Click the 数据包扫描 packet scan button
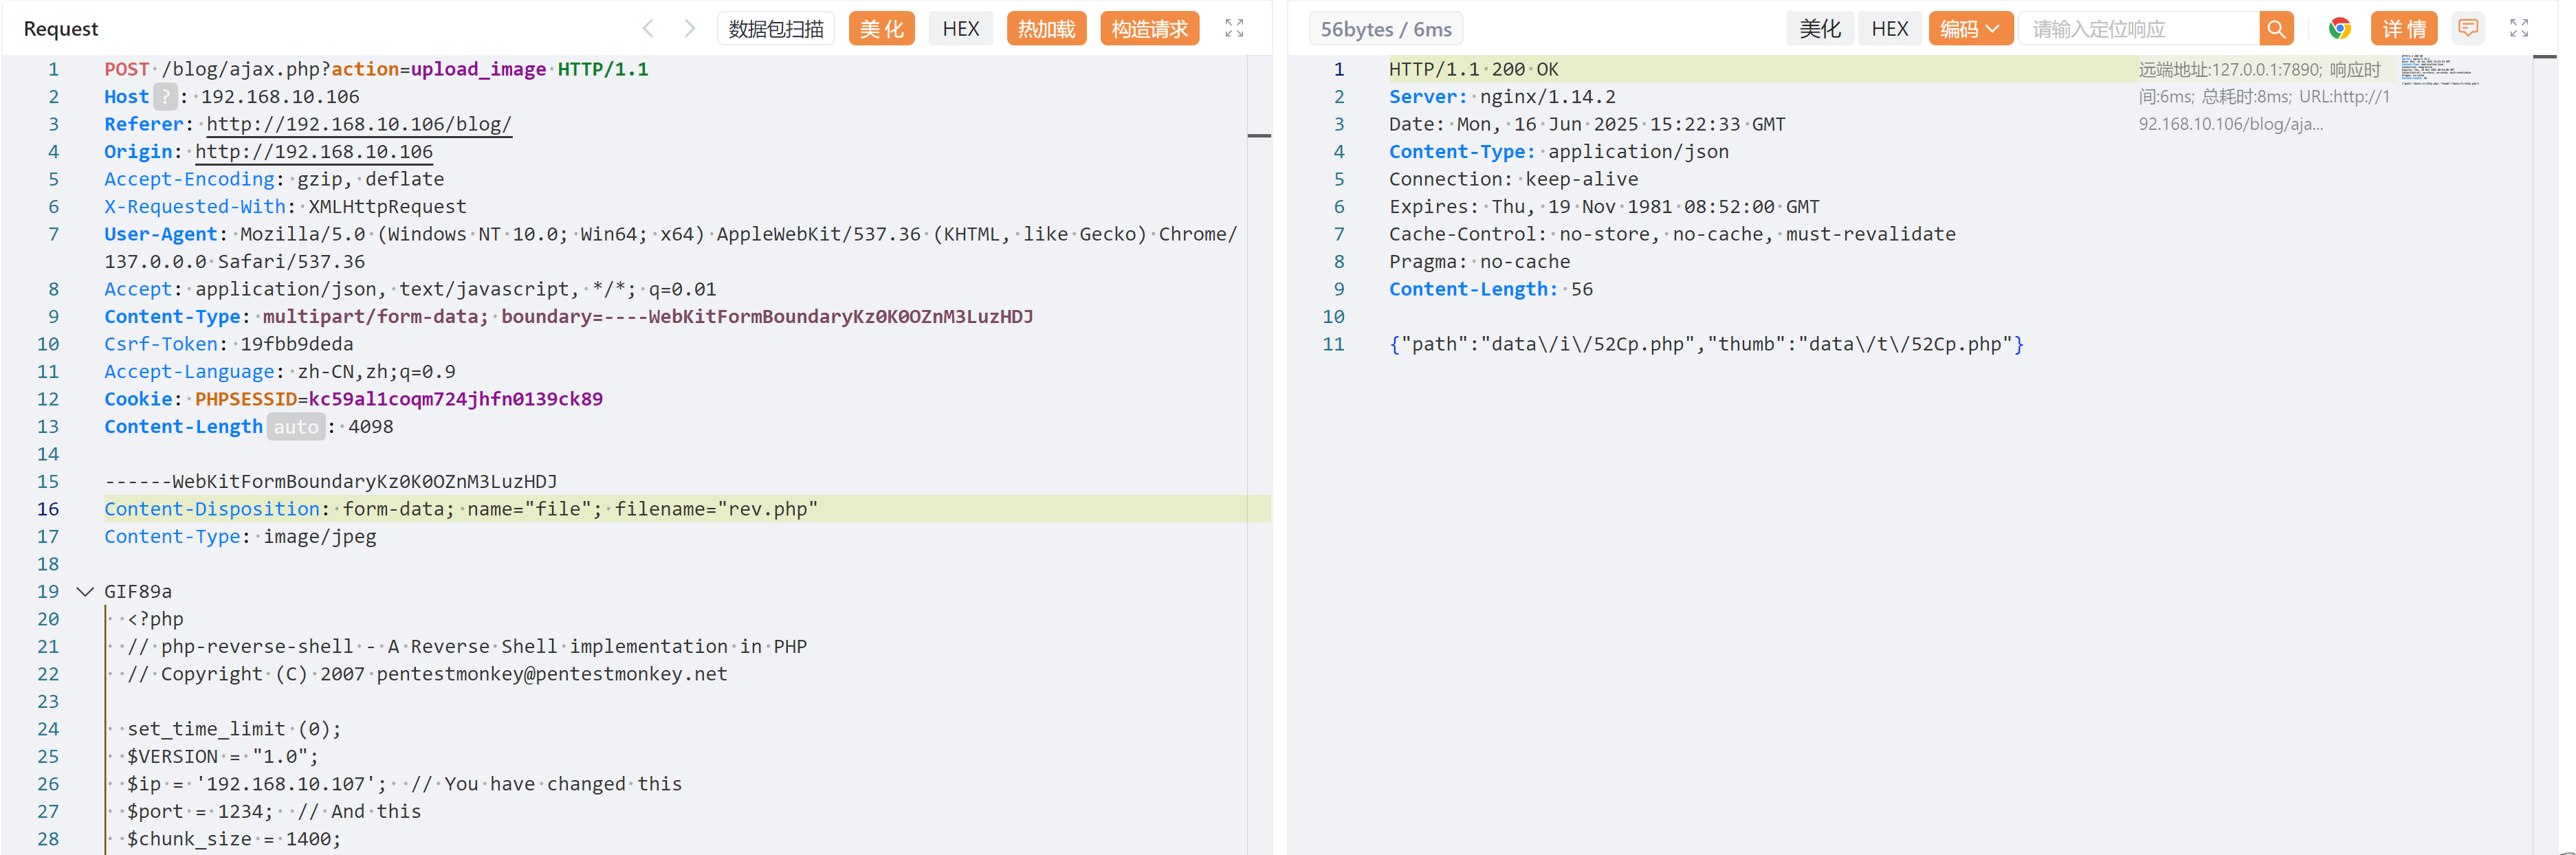The image size is (2576, 855). 776,28
